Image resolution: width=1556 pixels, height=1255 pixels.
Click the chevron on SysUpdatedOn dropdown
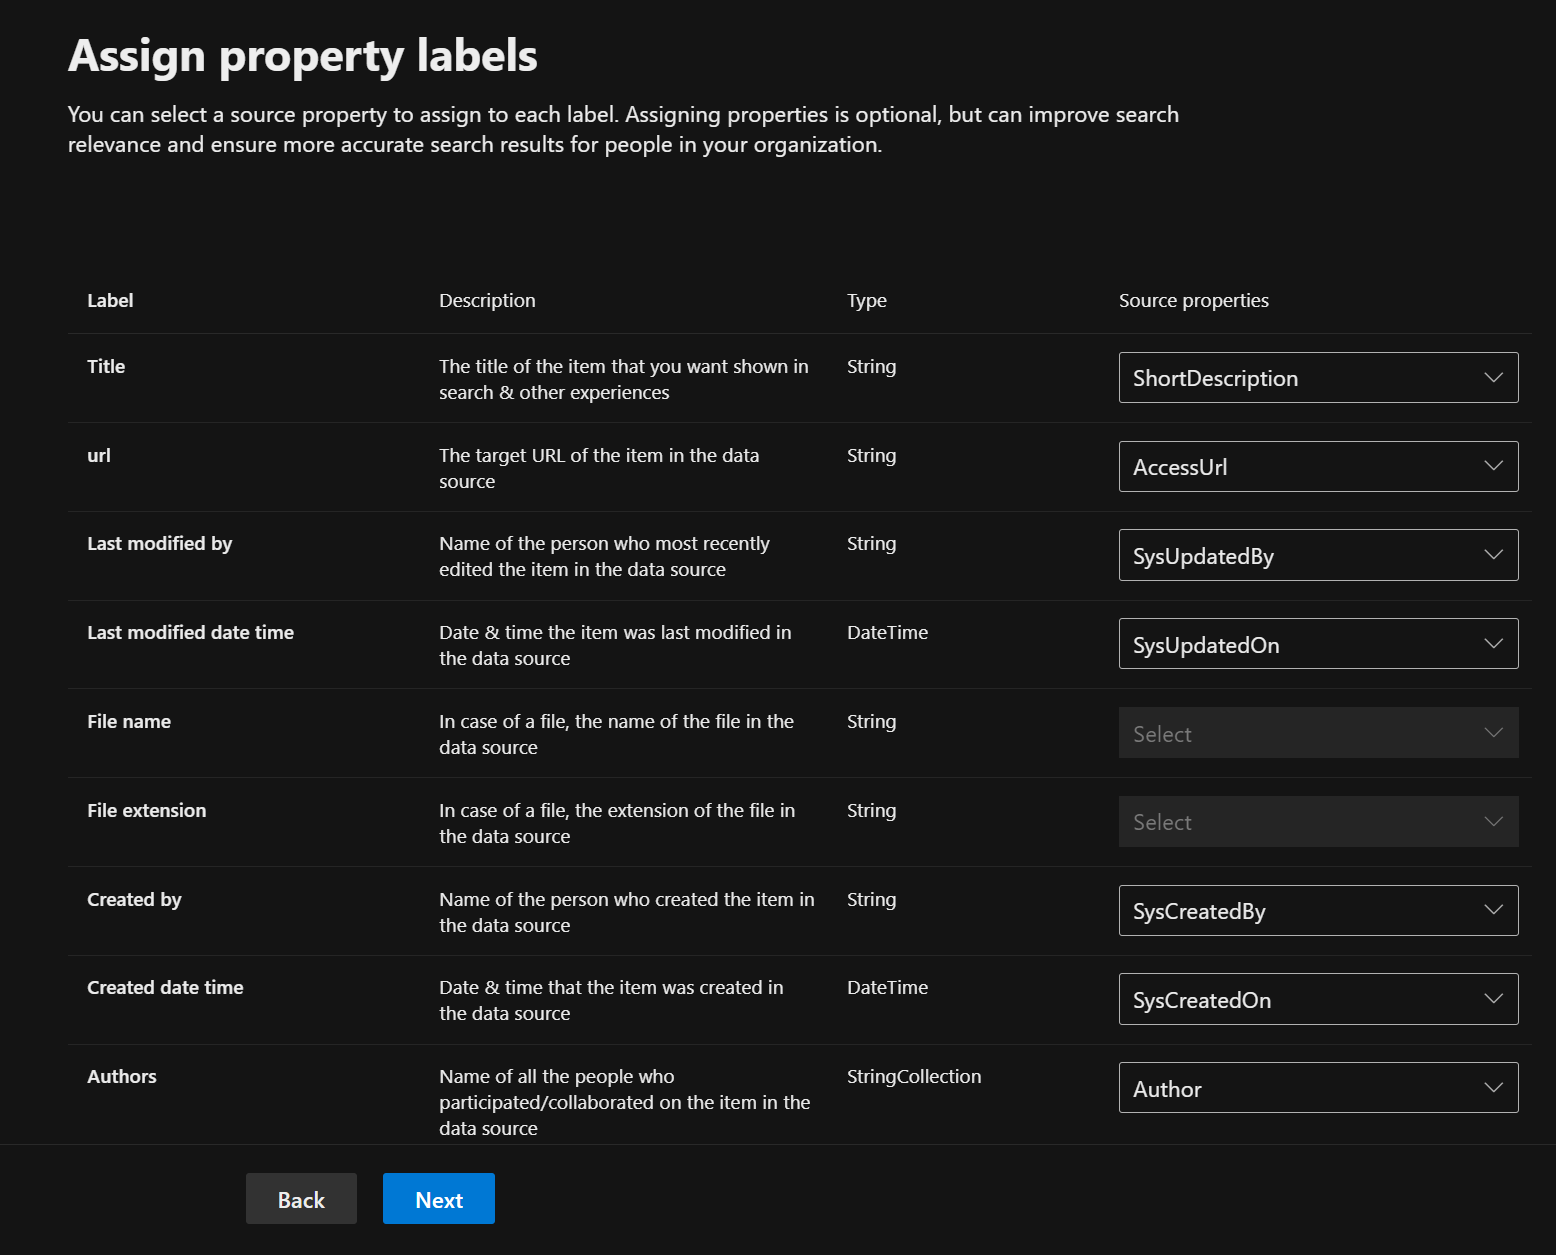pos(1493,643)
